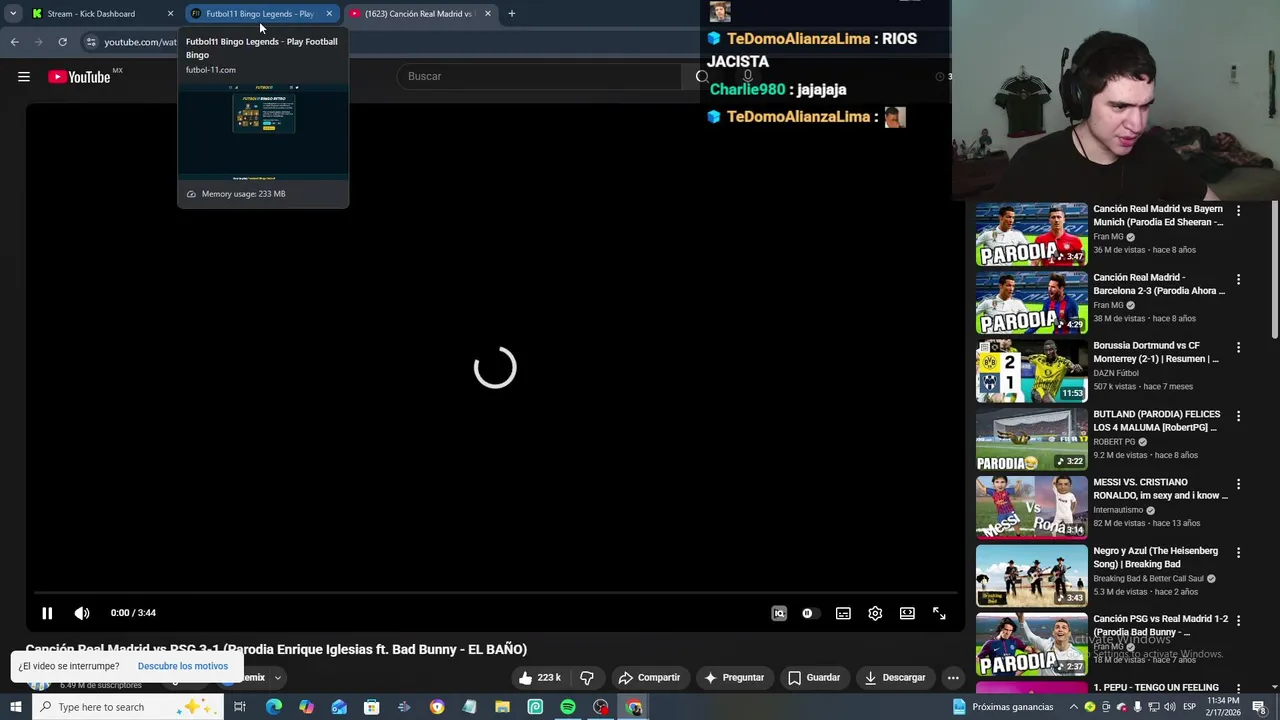This screenshot has height=720, width=1280.
Task: Open DAZN Fútbol channel name
Action: point(1116,373)
